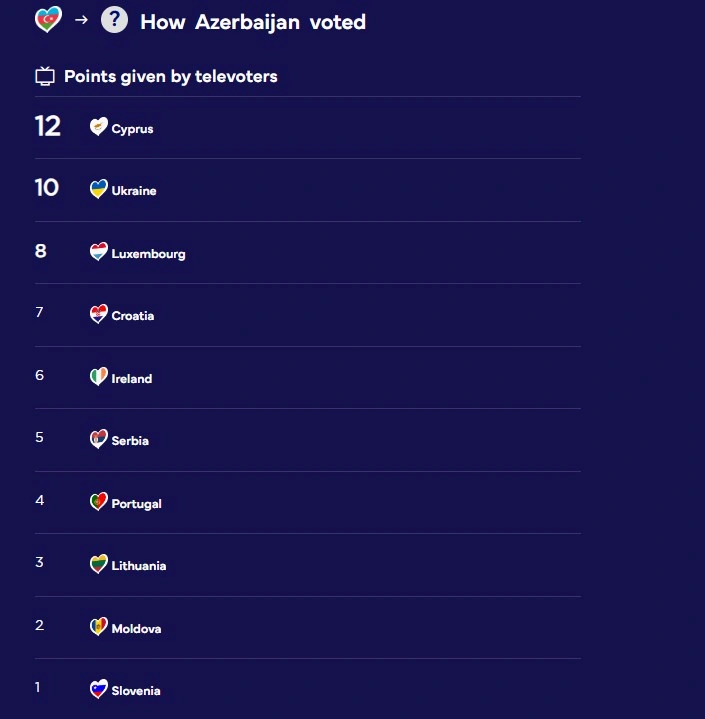Click the question mark circle icon
The height and width of the screenshot is (719, 705).
115,20
